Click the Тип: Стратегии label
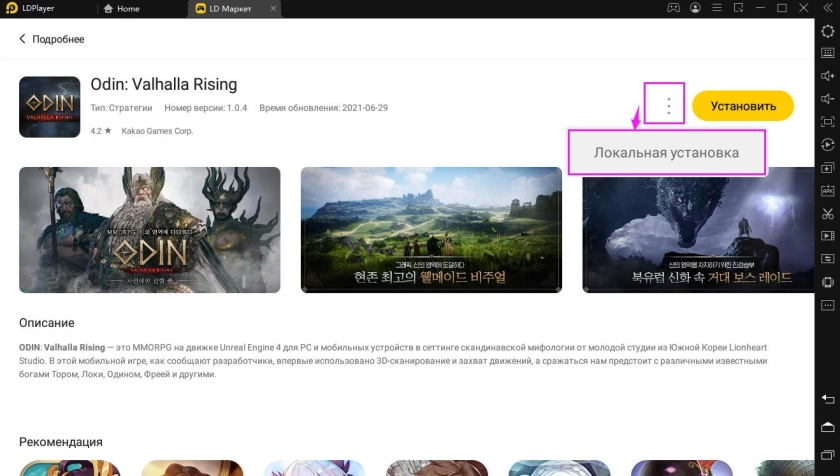Viewport: 840px width, 476px height. [121, 108]
